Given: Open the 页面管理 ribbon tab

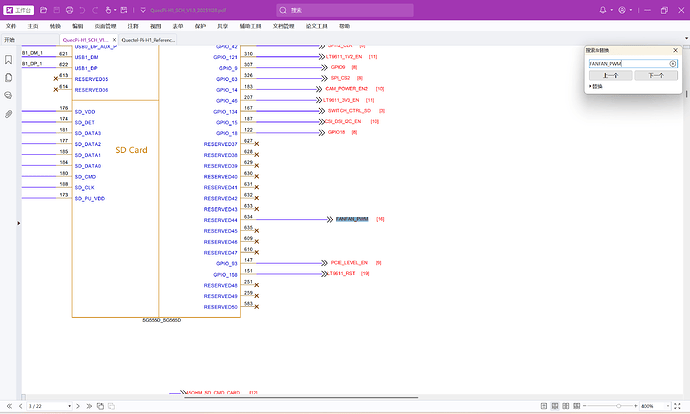Looking at the screenshot, I should (105, 26).
